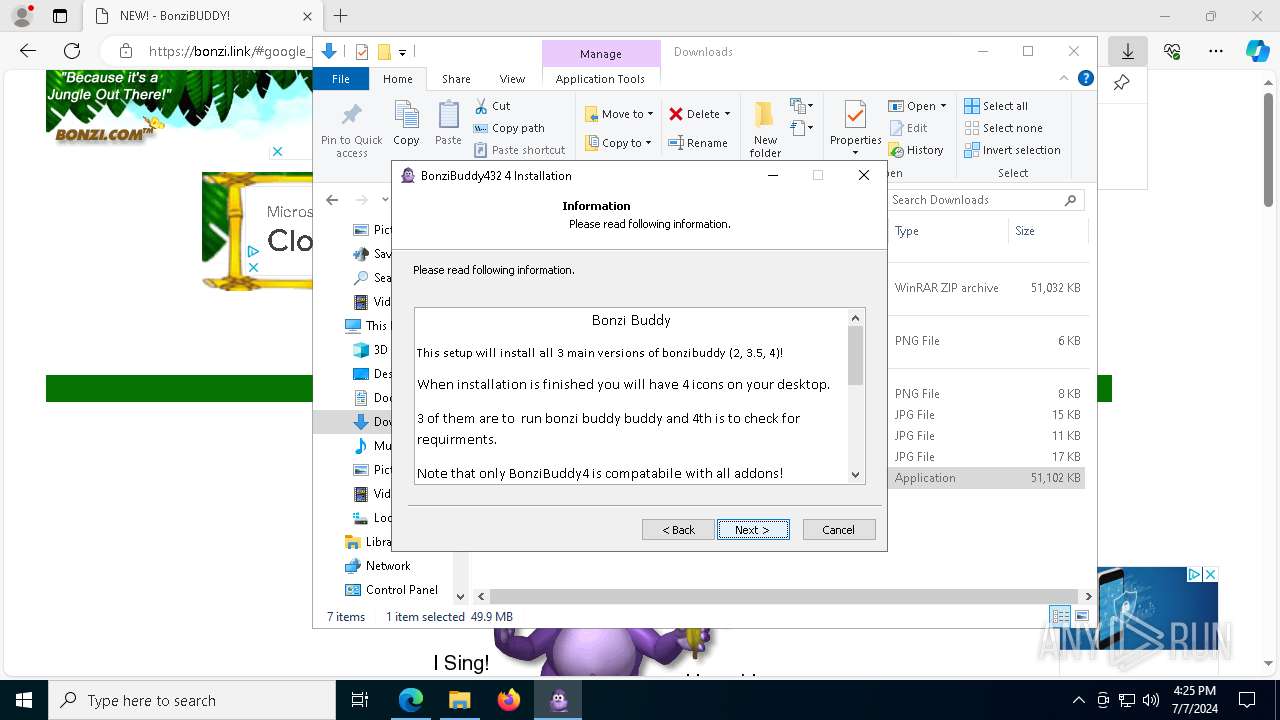Open Edge downloads icon in browser toolbar
This screenshot has width=1280, height=720.
pyautogui.click(x=1127, y=51)
